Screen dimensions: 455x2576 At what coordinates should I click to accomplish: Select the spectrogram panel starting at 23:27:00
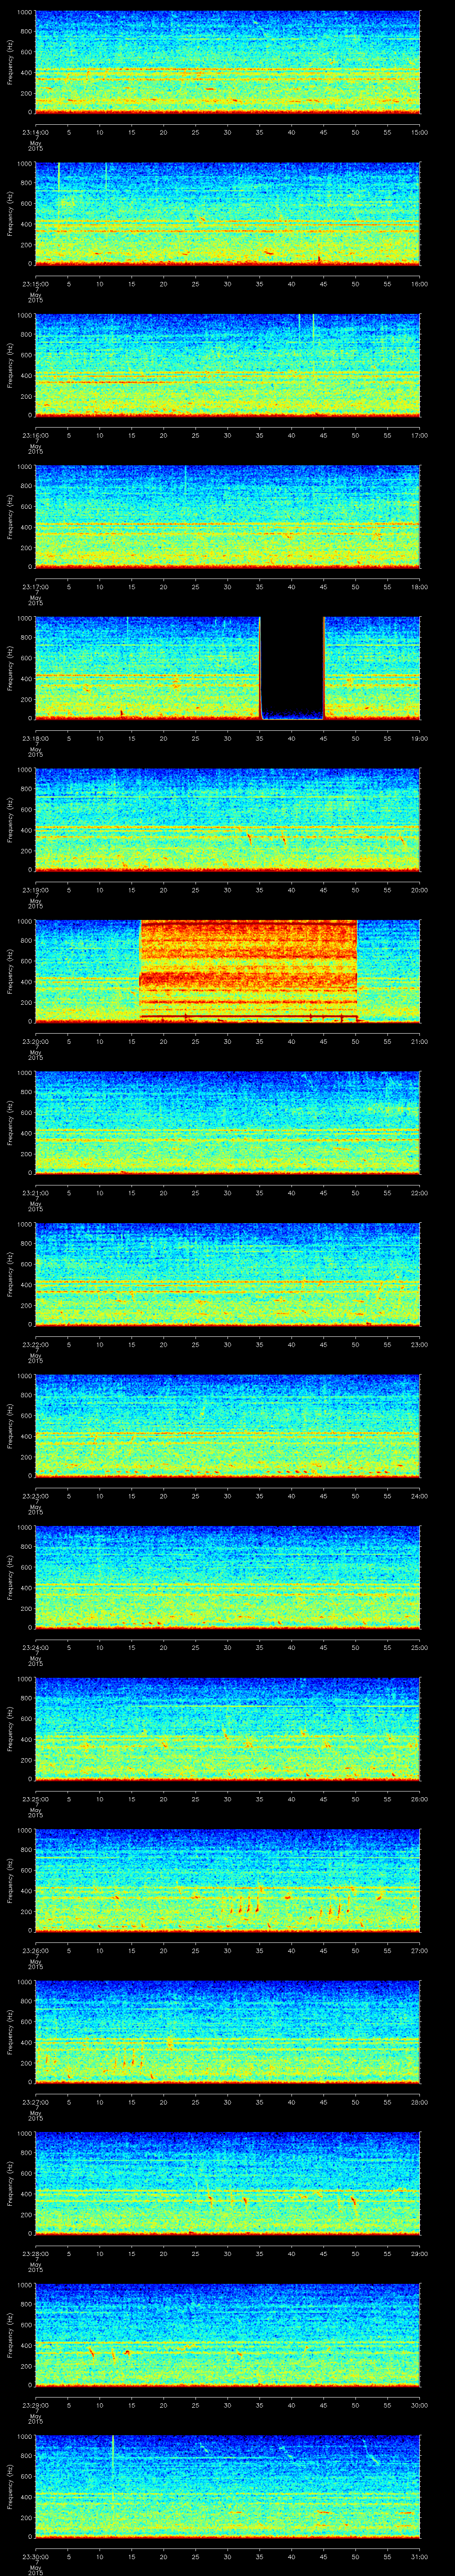point(227,2032)
